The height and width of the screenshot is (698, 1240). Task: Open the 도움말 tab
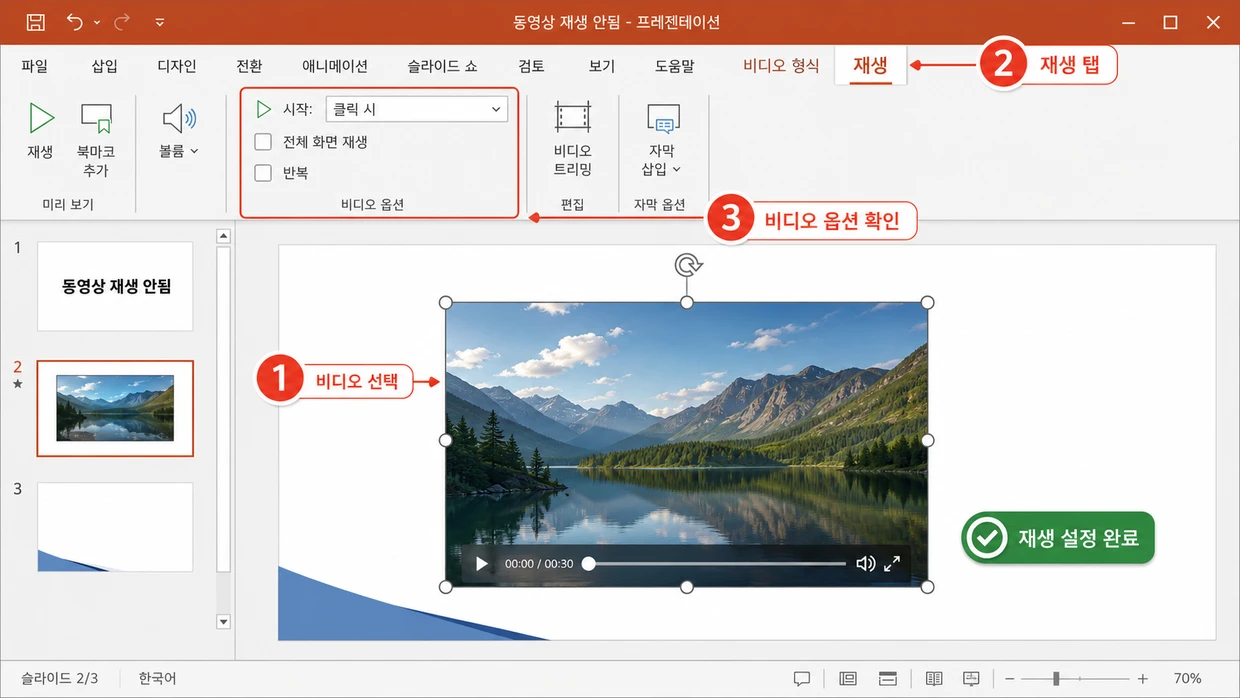(674, 66)
